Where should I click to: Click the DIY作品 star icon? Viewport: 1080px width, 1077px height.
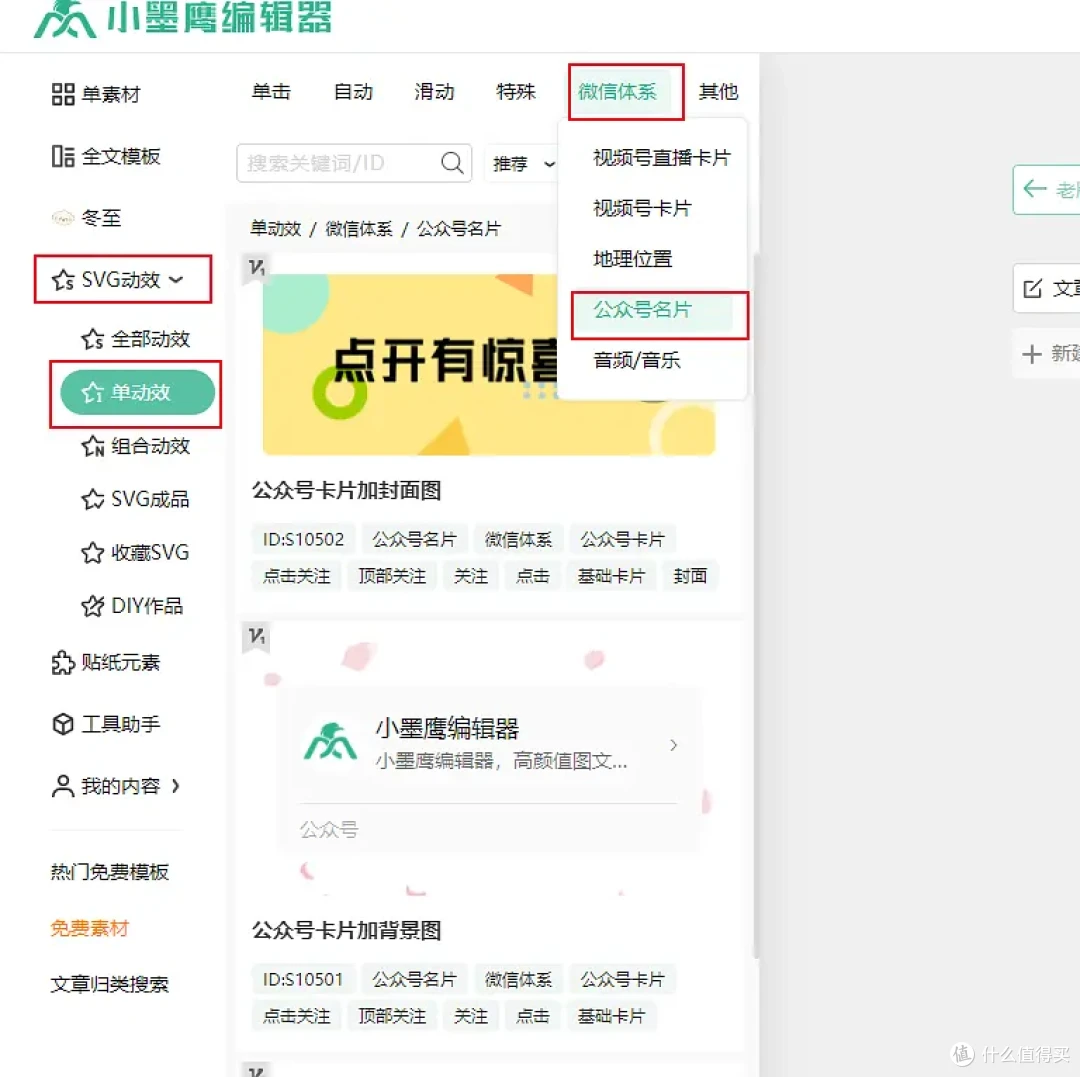(92, 607)
